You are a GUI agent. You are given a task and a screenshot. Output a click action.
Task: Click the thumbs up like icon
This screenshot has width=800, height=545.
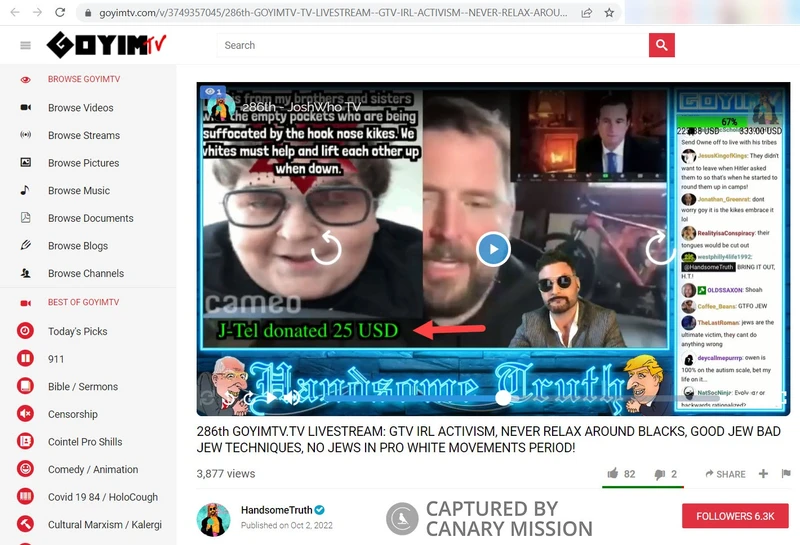[612, 474]
